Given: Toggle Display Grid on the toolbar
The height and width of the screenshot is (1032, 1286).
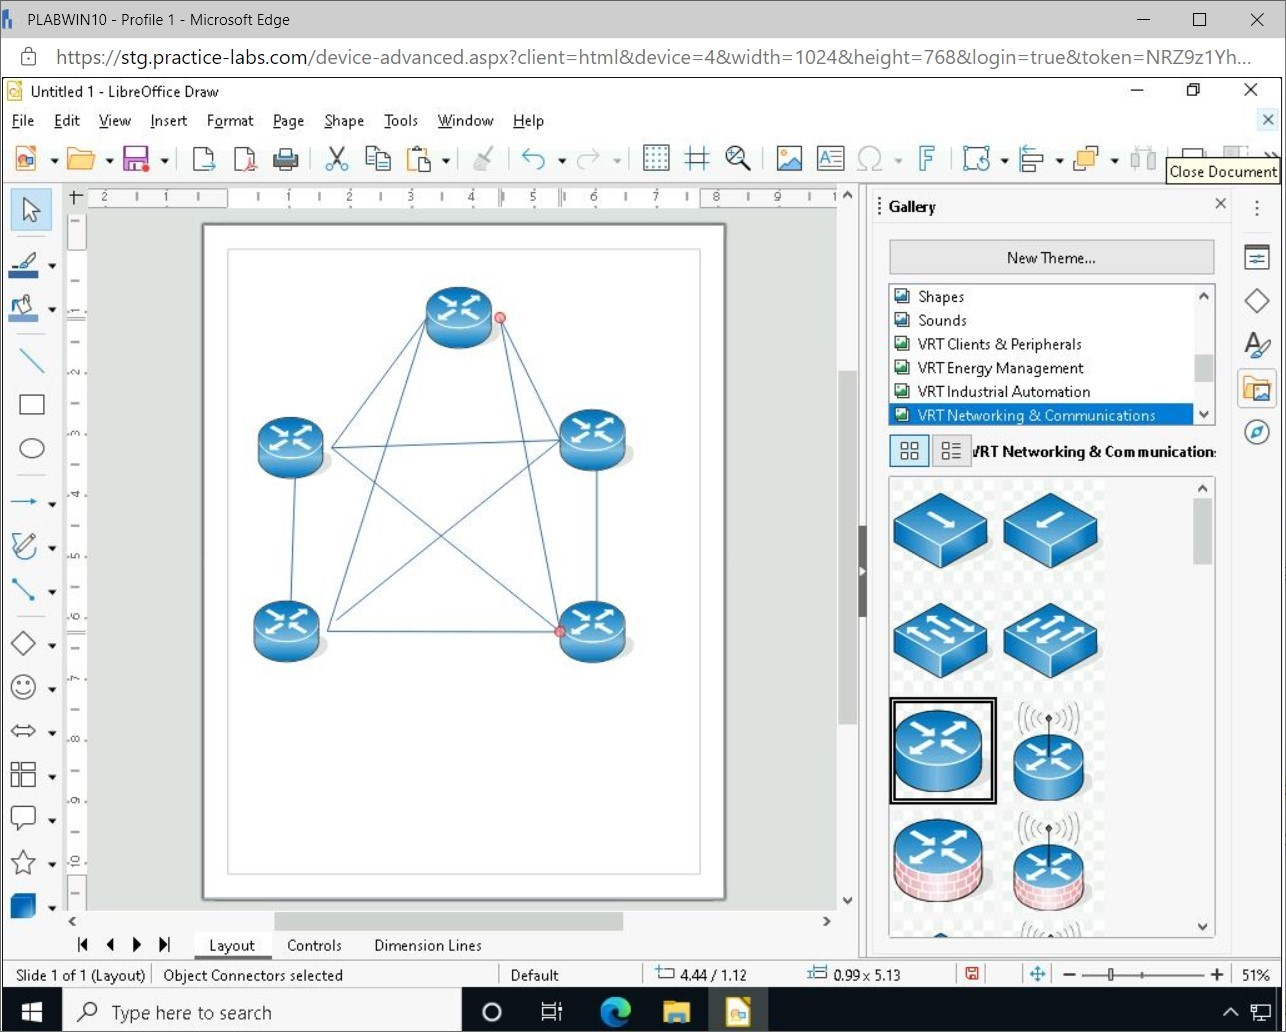Looking at the screenshot, I should pos(656,158).
